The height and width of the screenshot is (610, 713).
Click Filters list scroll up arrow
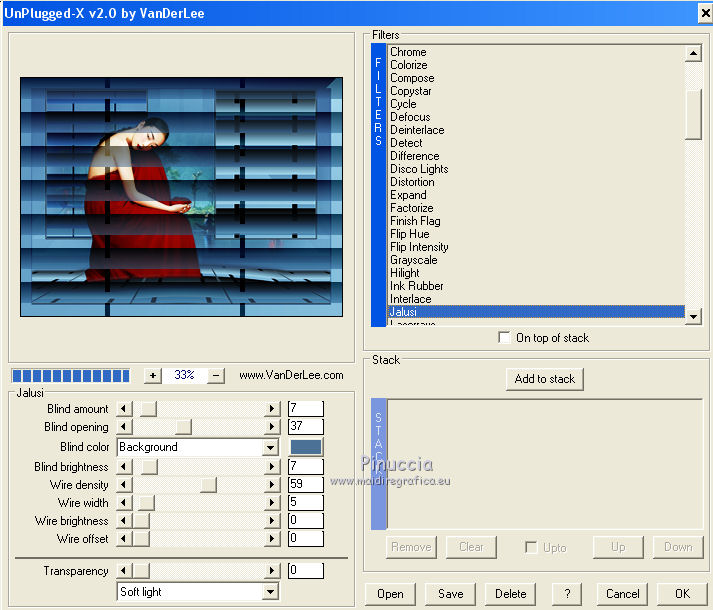pos(693,54)
